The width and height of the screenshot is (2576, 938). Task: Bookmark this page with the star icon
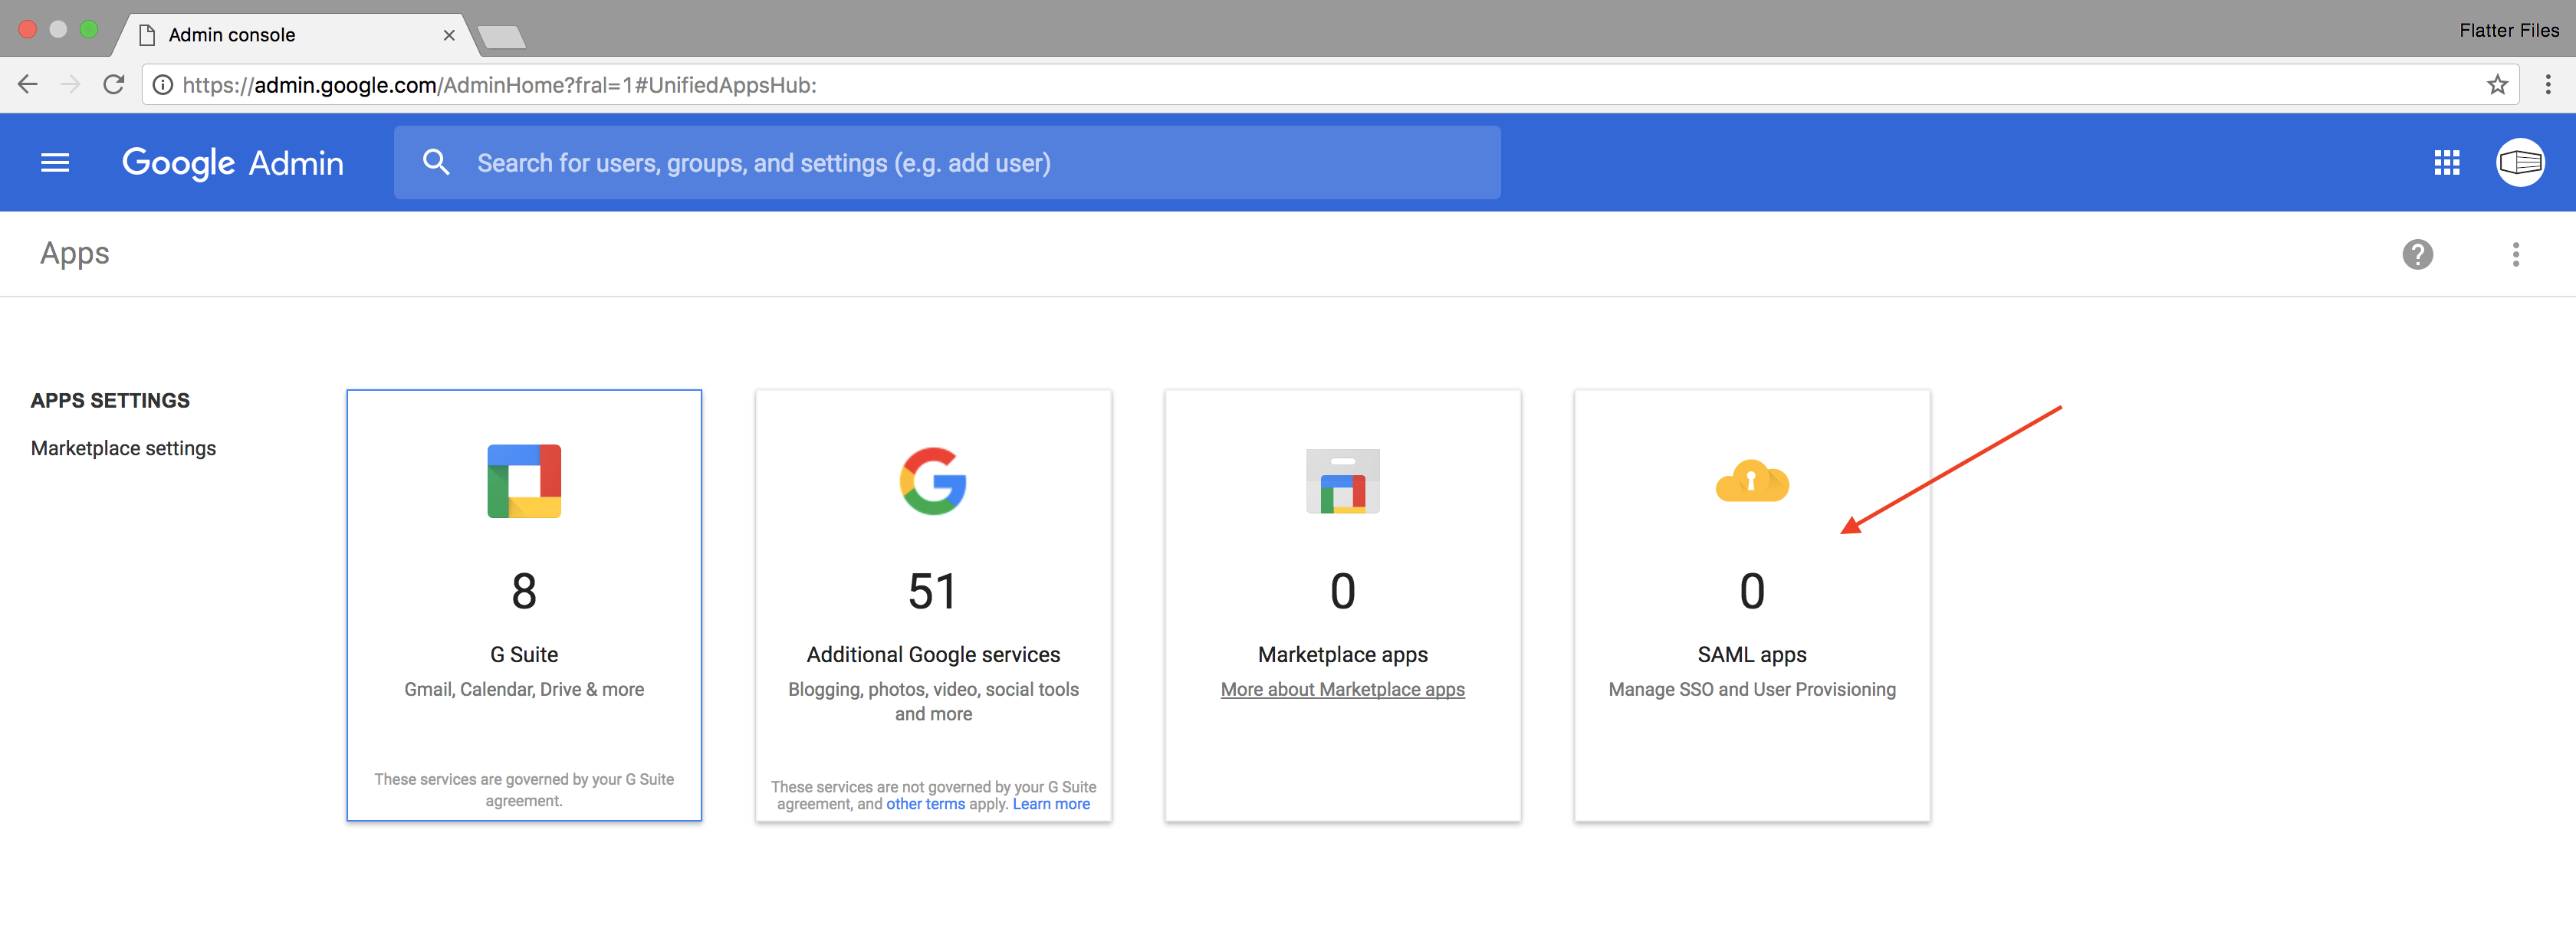(2497, 85)
